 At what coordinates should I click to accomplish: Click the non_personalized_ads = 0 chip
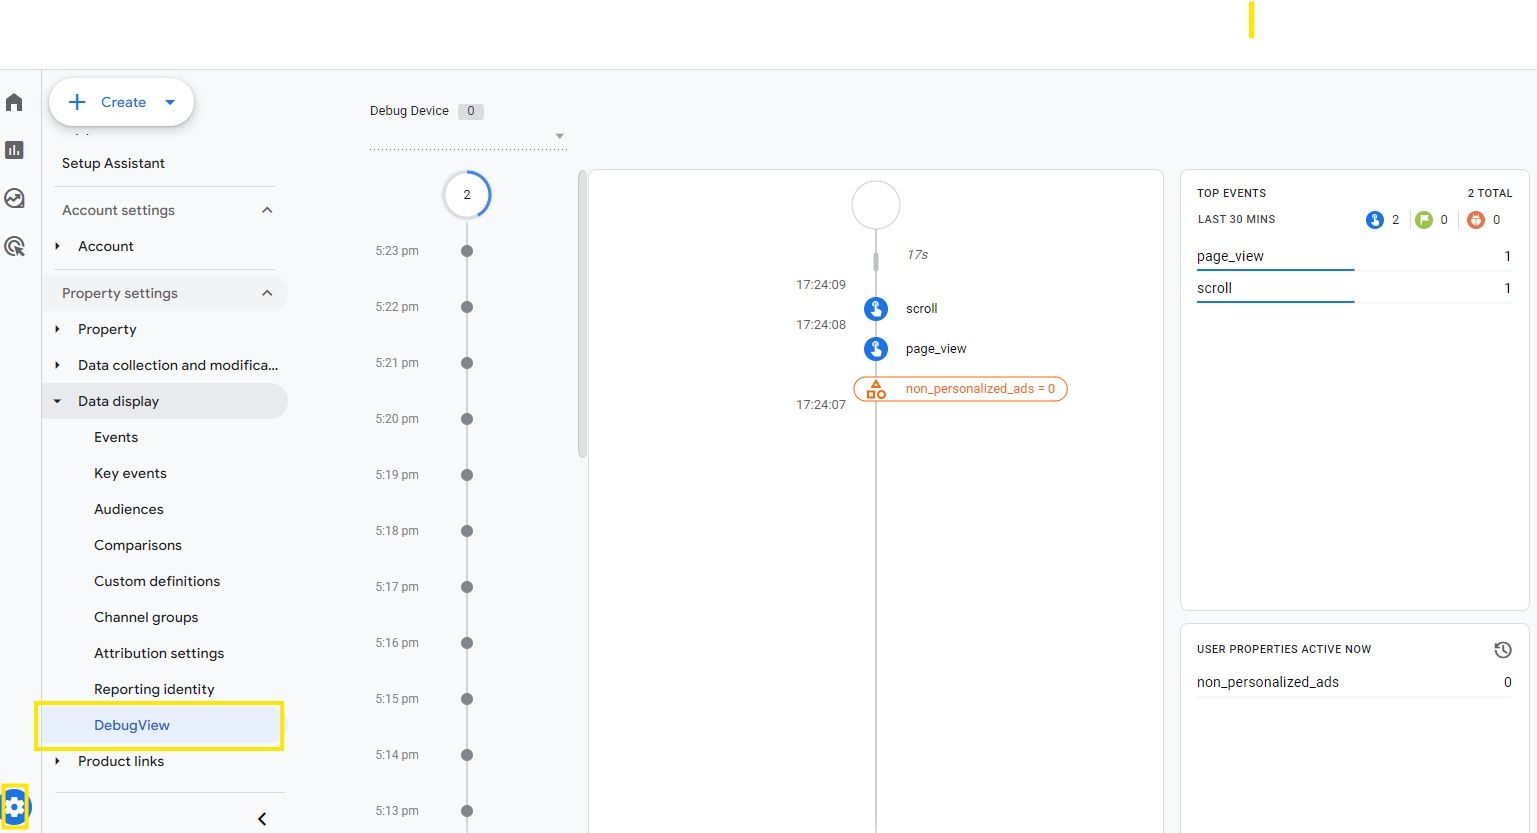[960, 389]
